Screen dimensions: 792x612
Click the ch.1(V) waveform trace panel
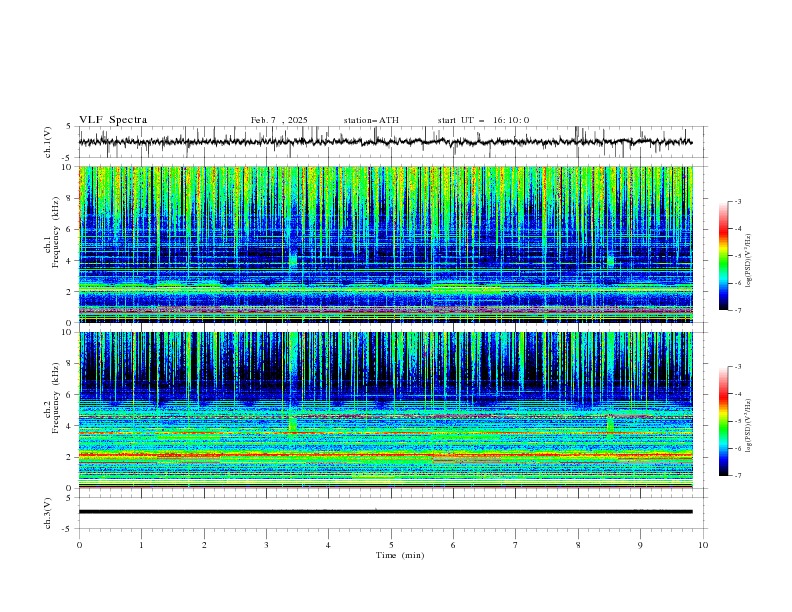(x=393, y=142)
